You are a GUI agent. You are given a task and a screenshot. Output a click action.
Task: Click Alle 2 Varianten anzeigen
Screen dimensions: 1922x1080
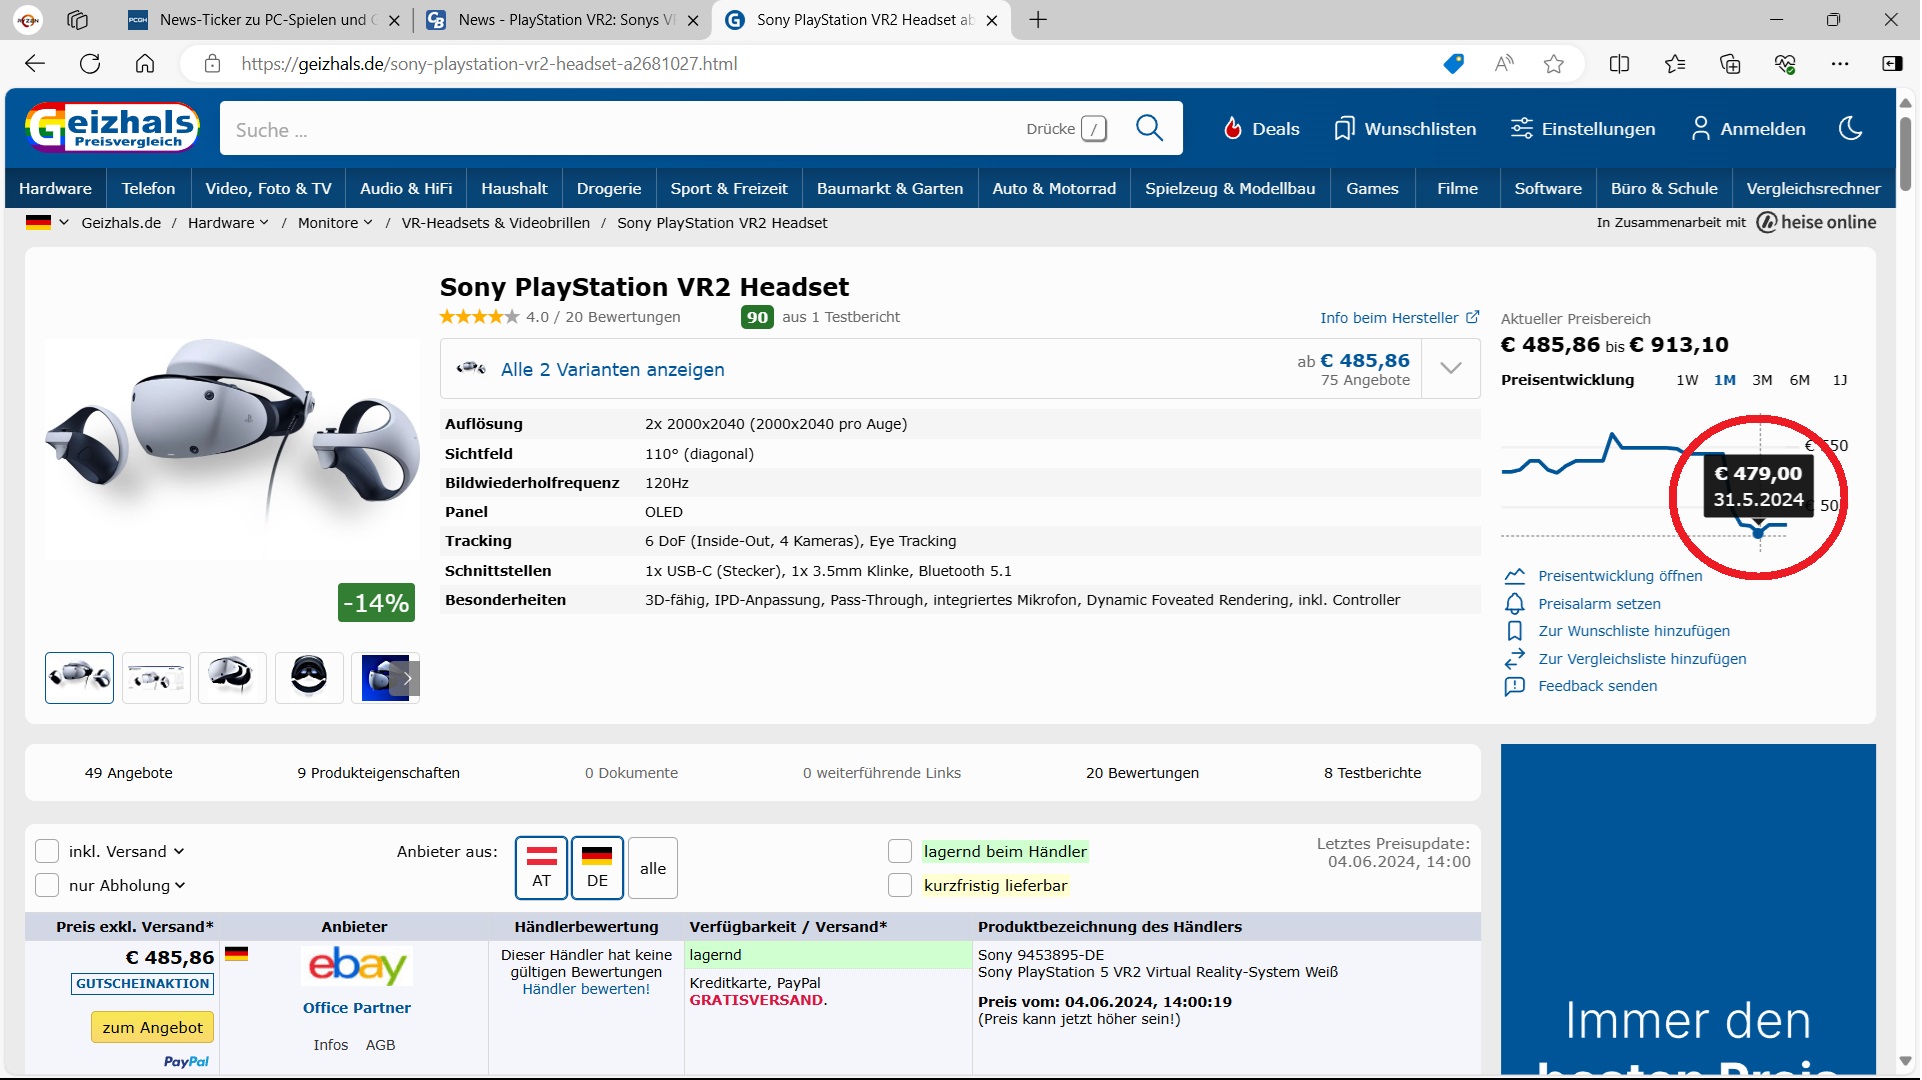coord(612,369)
